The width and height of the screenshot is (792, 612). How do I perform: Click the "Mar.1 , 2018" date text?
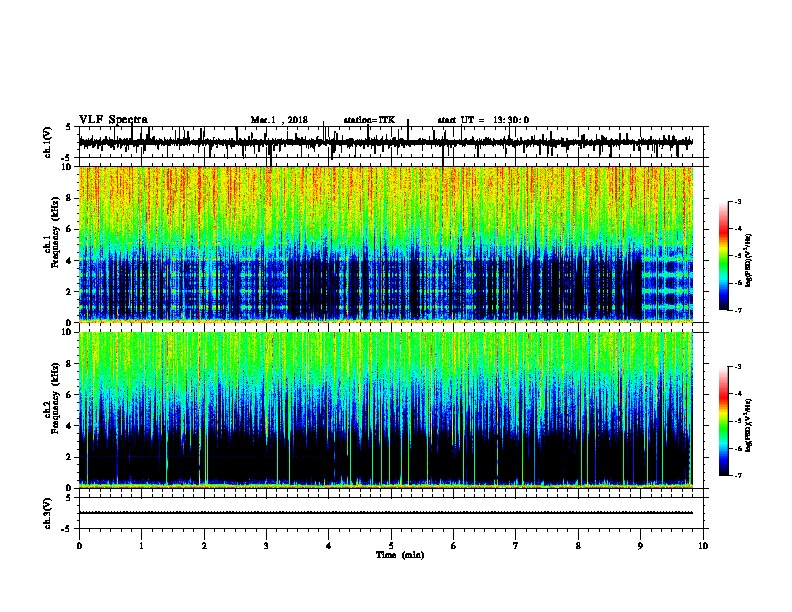(279, 120)
